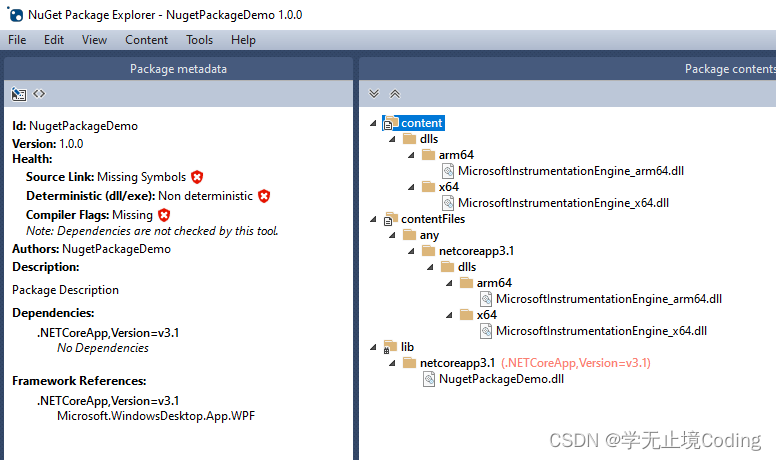
Task: Click the NuGet Package Explorer app icon
Action: 15,15
